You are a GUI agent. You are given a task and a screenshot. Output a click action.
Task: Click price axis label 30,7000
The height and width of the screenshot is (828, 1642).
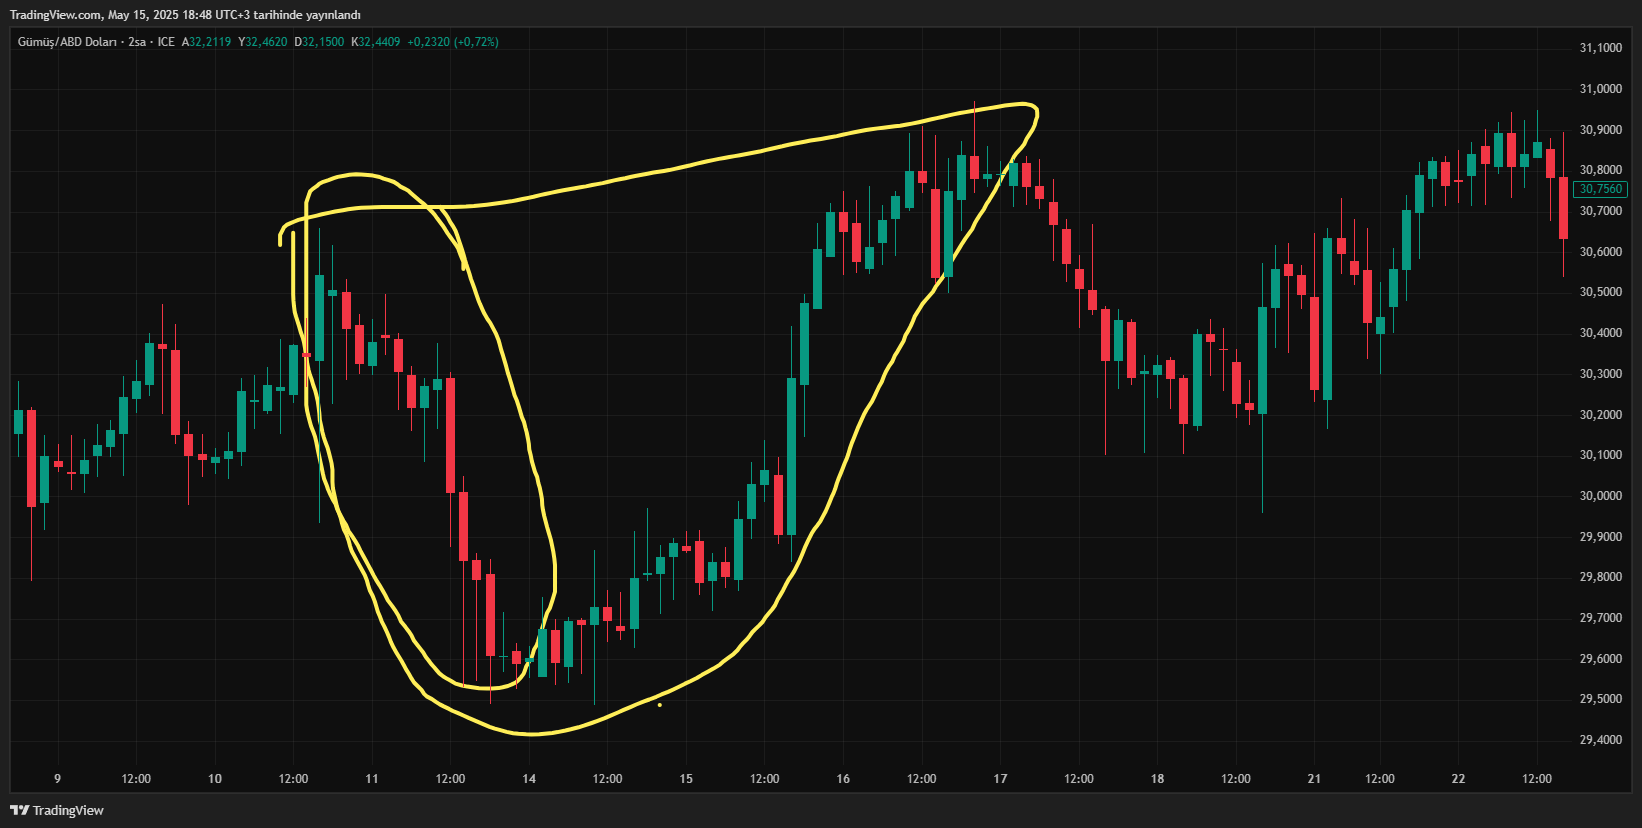1601,211
